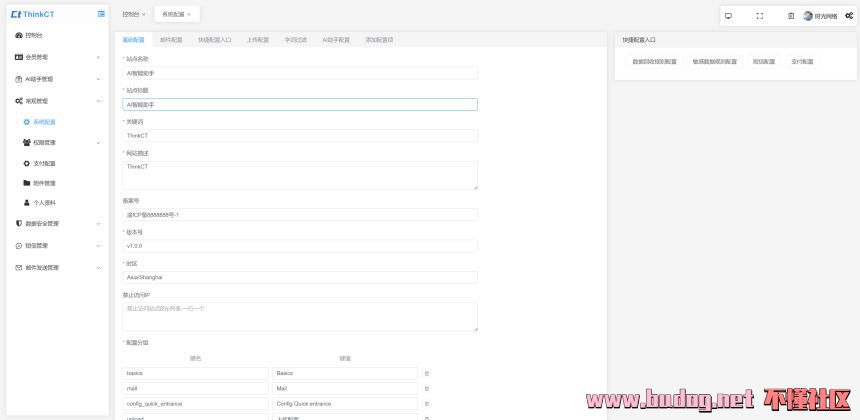Viewport: 860px width, 420px height.
Task: Open the 邮件发送管理 envelope menu
Action: click(58, 268)
